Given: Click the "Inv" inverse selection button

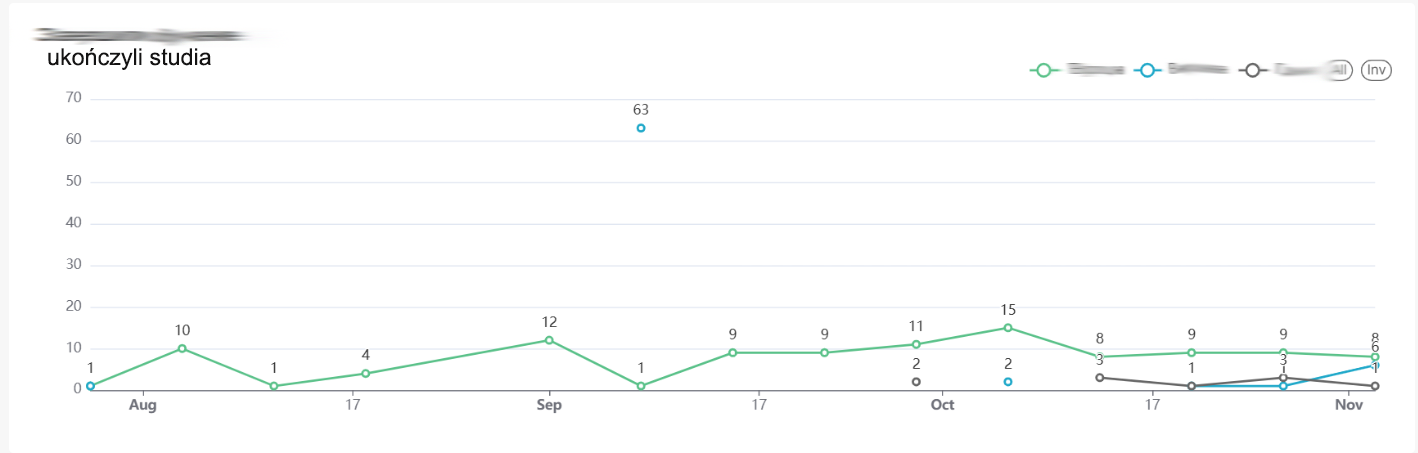Looking at the screenshot, I should pyautogui.click(x=1376, y=70).
